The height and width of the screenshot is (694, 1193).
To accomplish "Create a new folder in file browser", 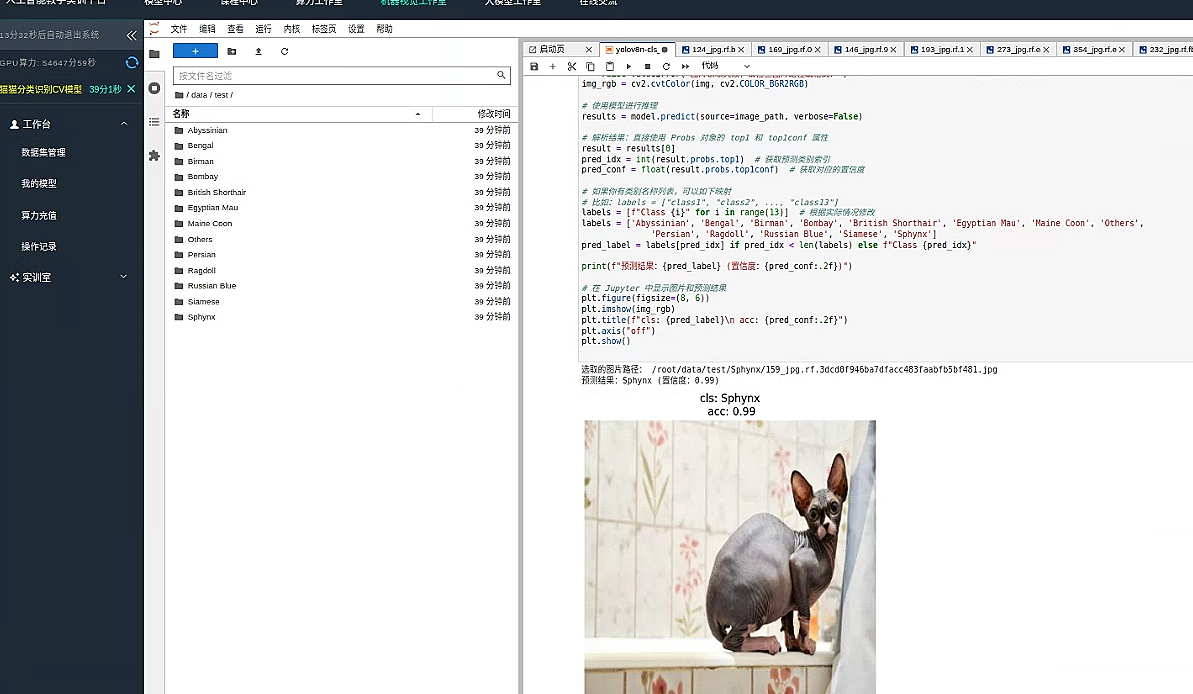I will click(x=232, y=51).
